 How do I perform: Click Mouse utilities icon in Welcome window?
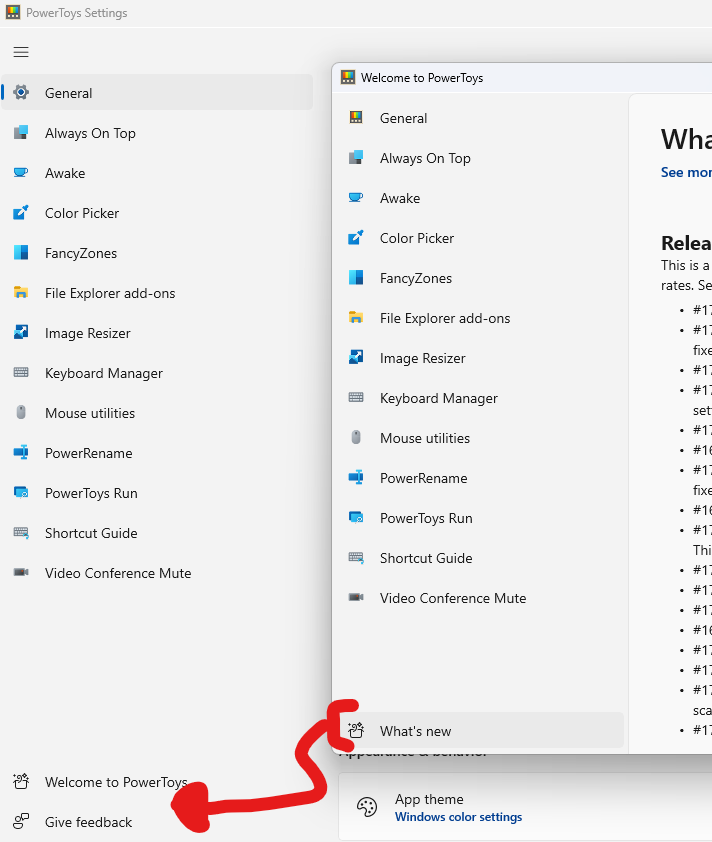coord(356,438)
